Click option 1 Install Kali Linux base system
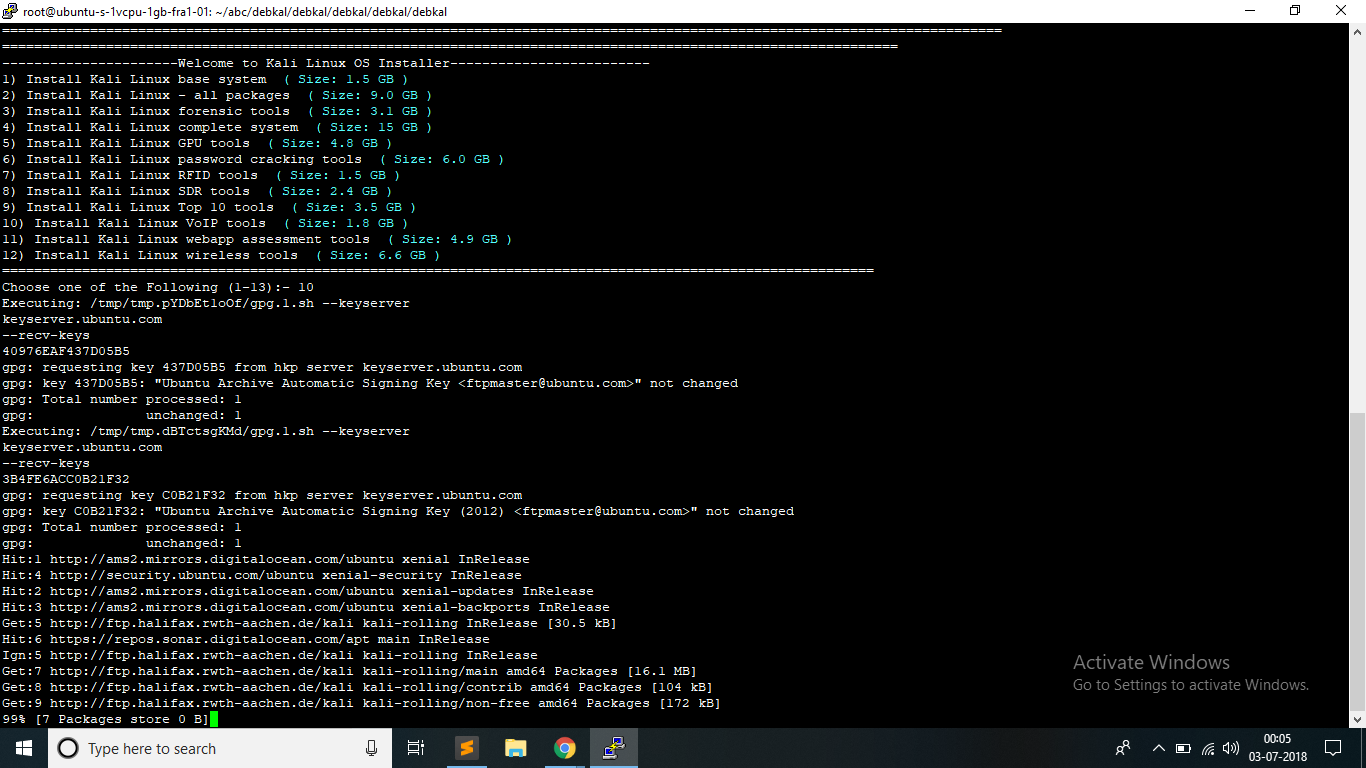The image size is (1366, 768). point(206,79)
